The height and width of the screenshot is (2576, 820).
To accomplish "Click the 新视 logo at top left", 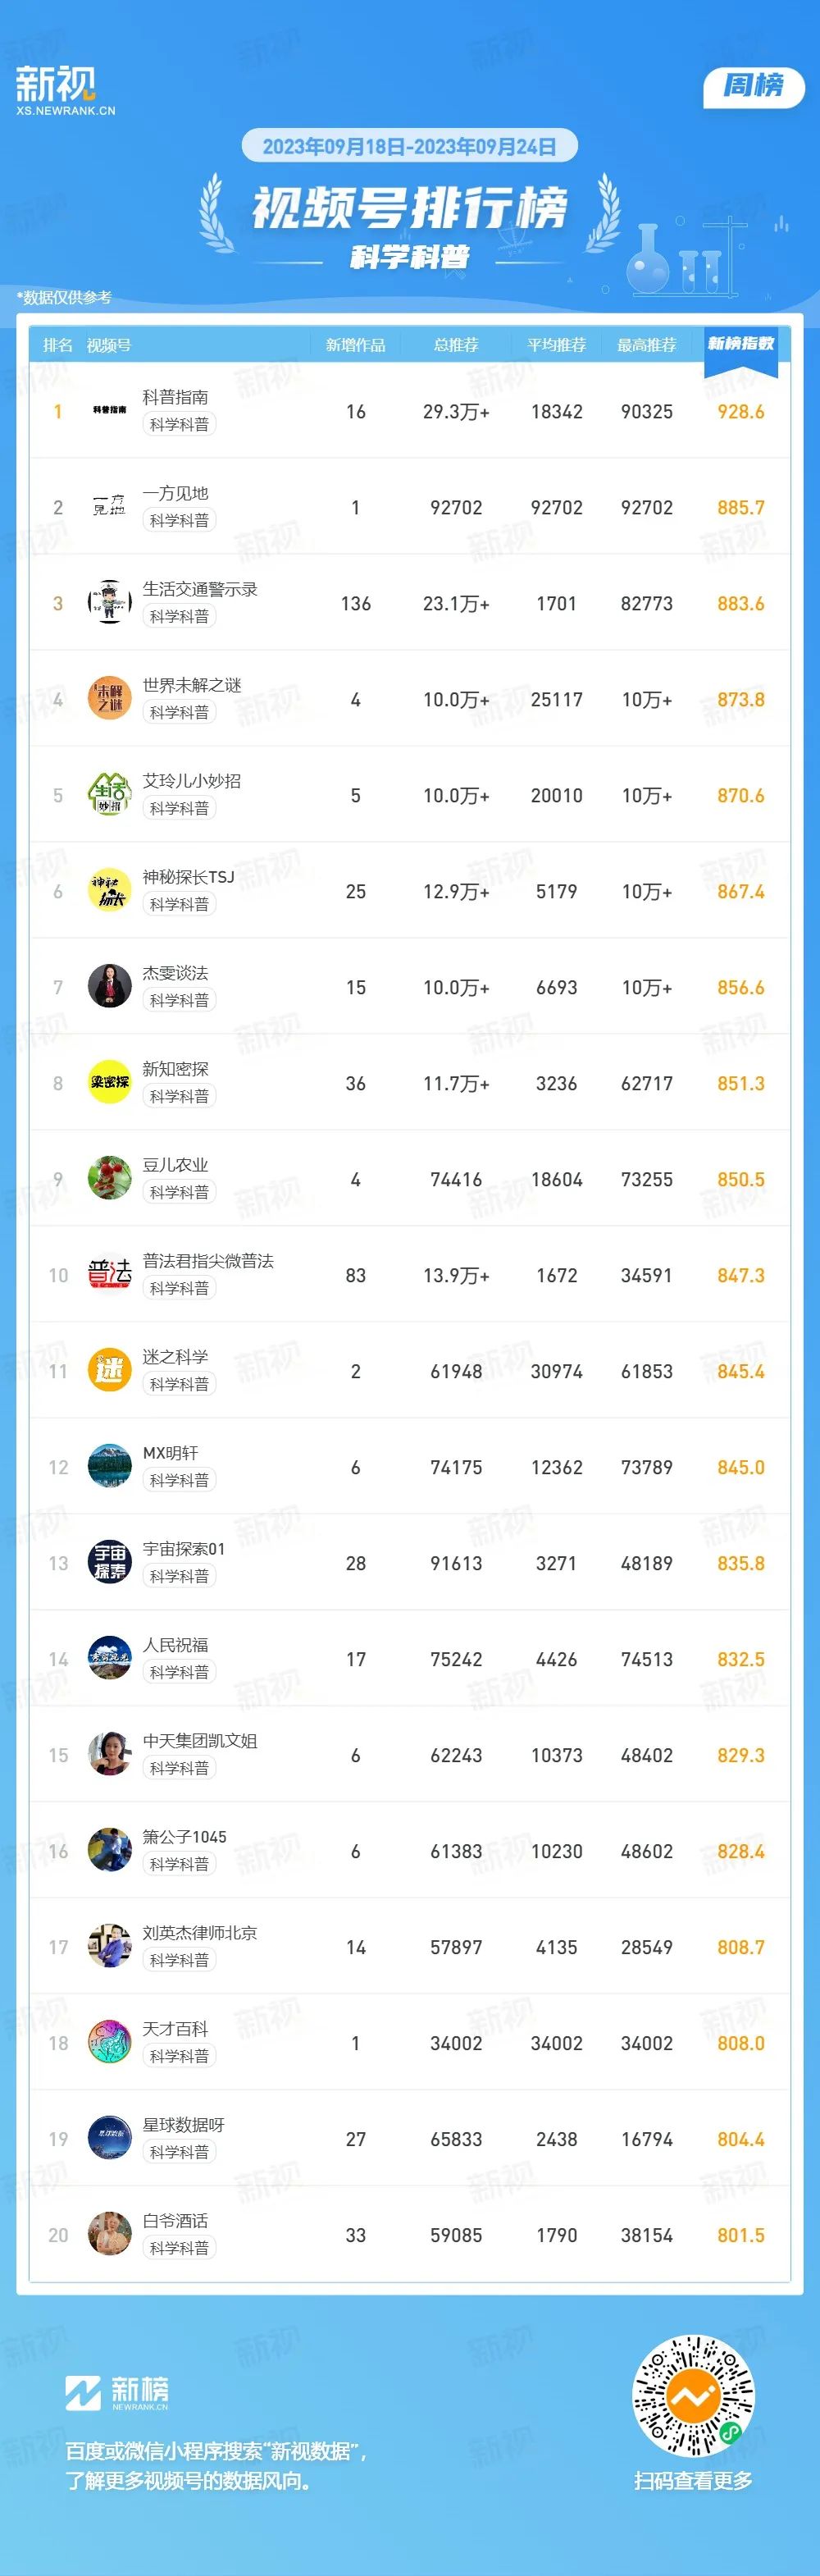I will 65,91.
